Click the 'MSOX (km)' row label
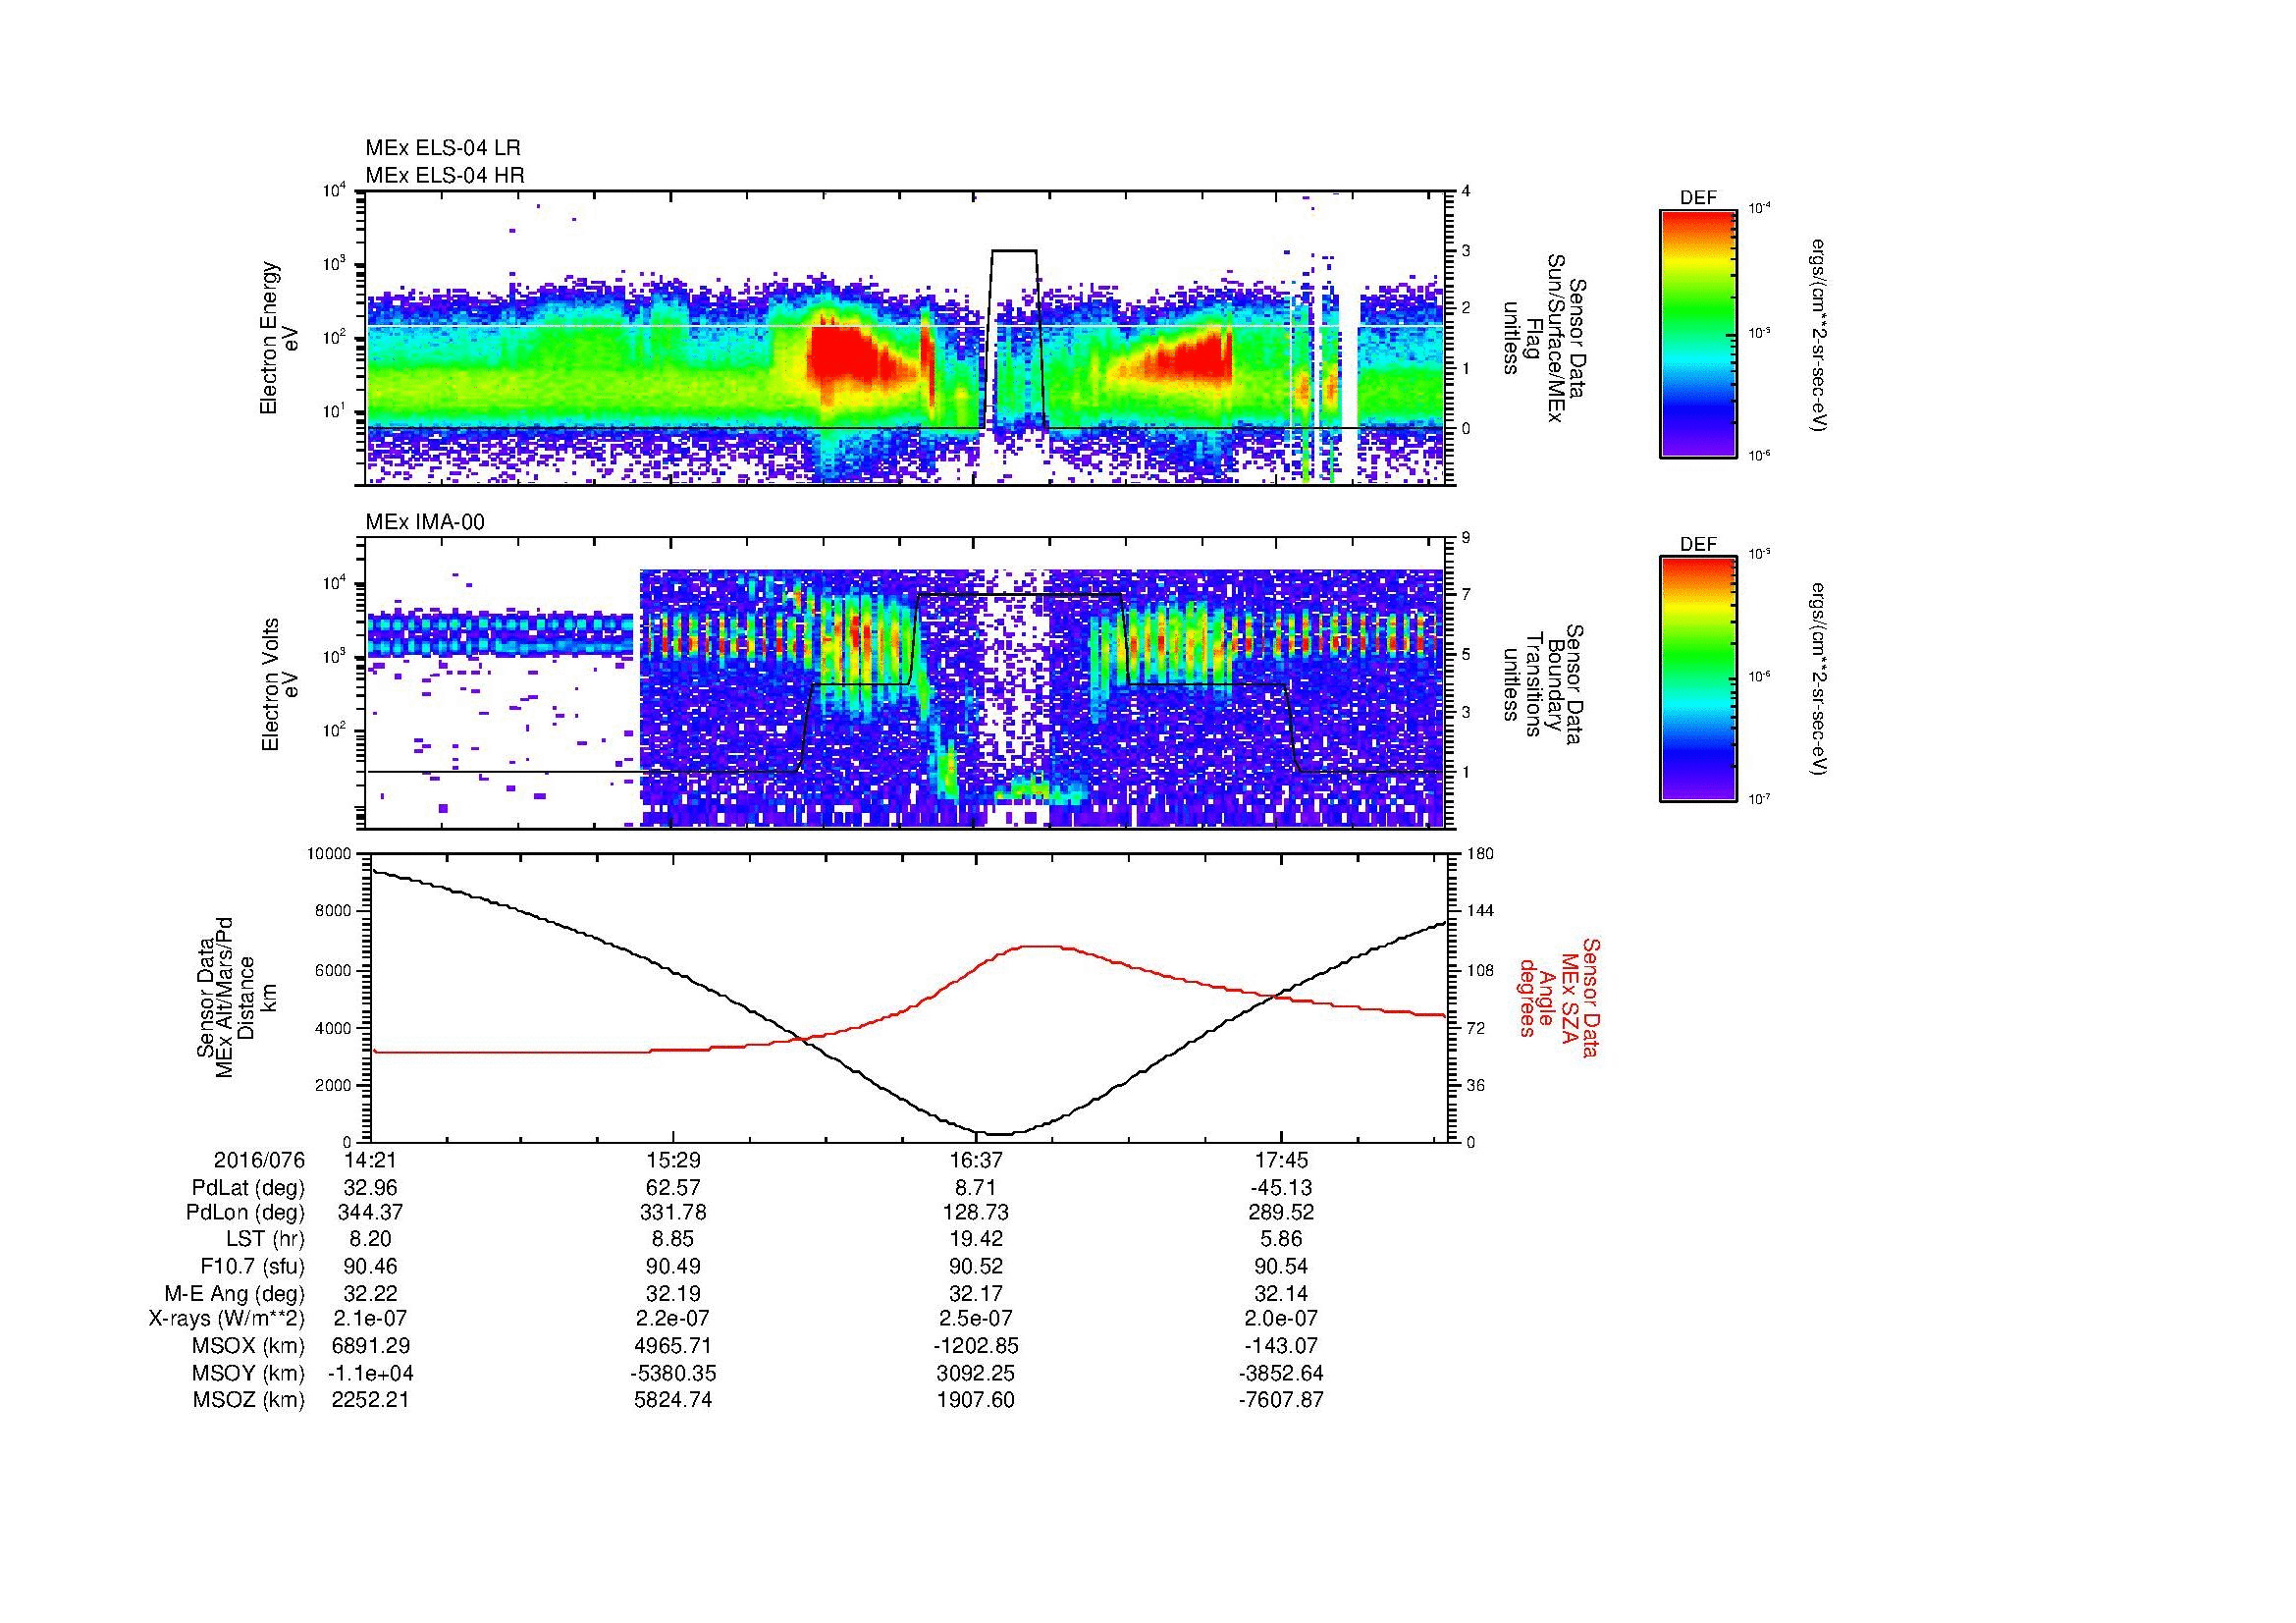Image resolution: width=2296 pixels, height=1623 pixels. (x=249, y=1346)
